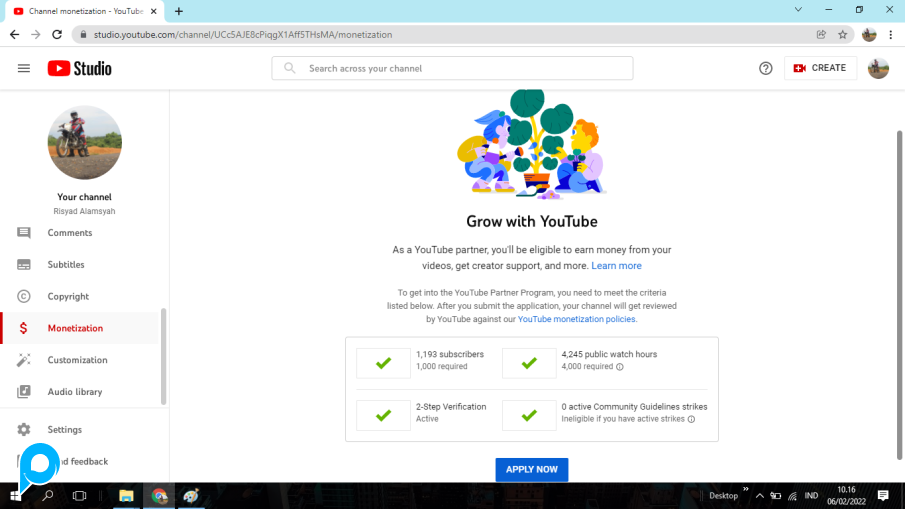Open the hamburger navigation menu
This screenshot has width=905, height=509.
click(24, 68)
